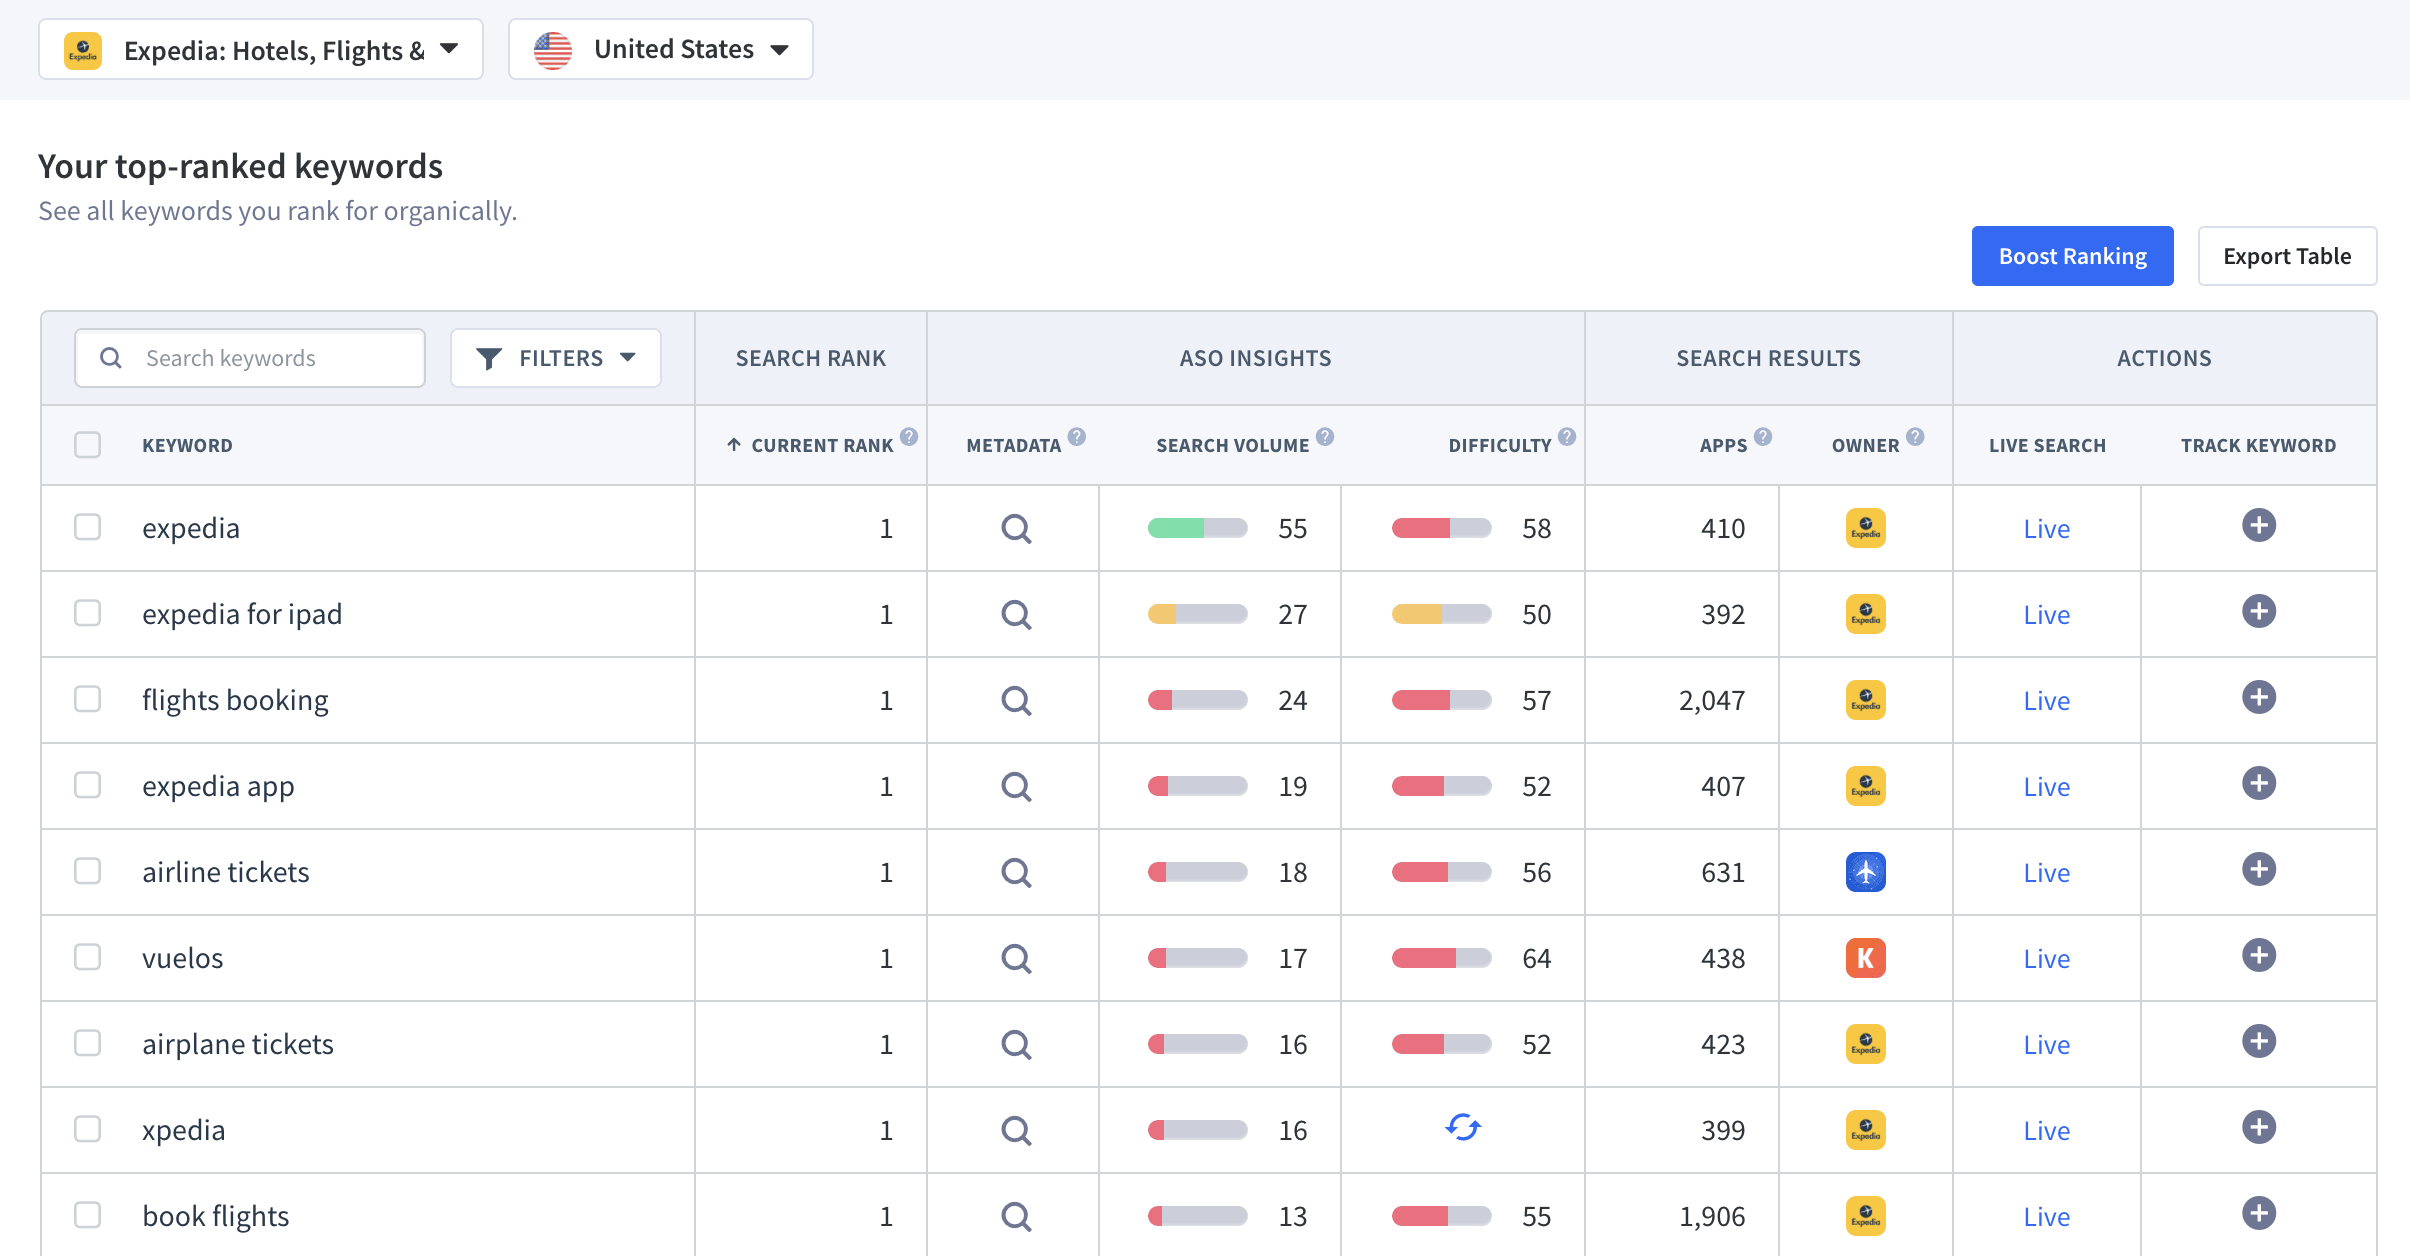This screenshot has height=1256, width=2410.
Task: Sort by Apps column header
Action: click(1724, 445)
